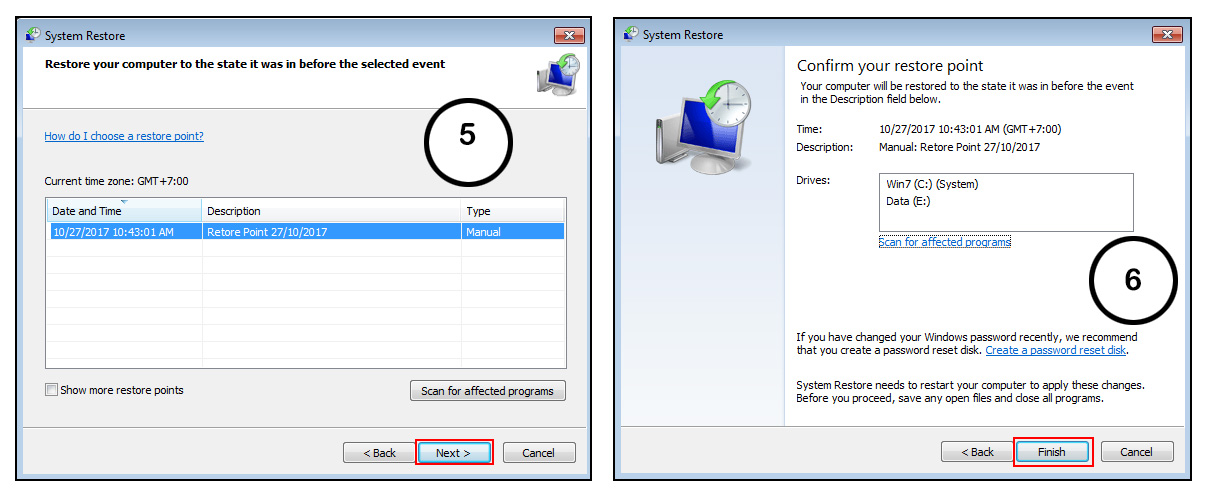Click the restore computer clock icon in left window header
Screen dimensions: 1209x494
558,75
